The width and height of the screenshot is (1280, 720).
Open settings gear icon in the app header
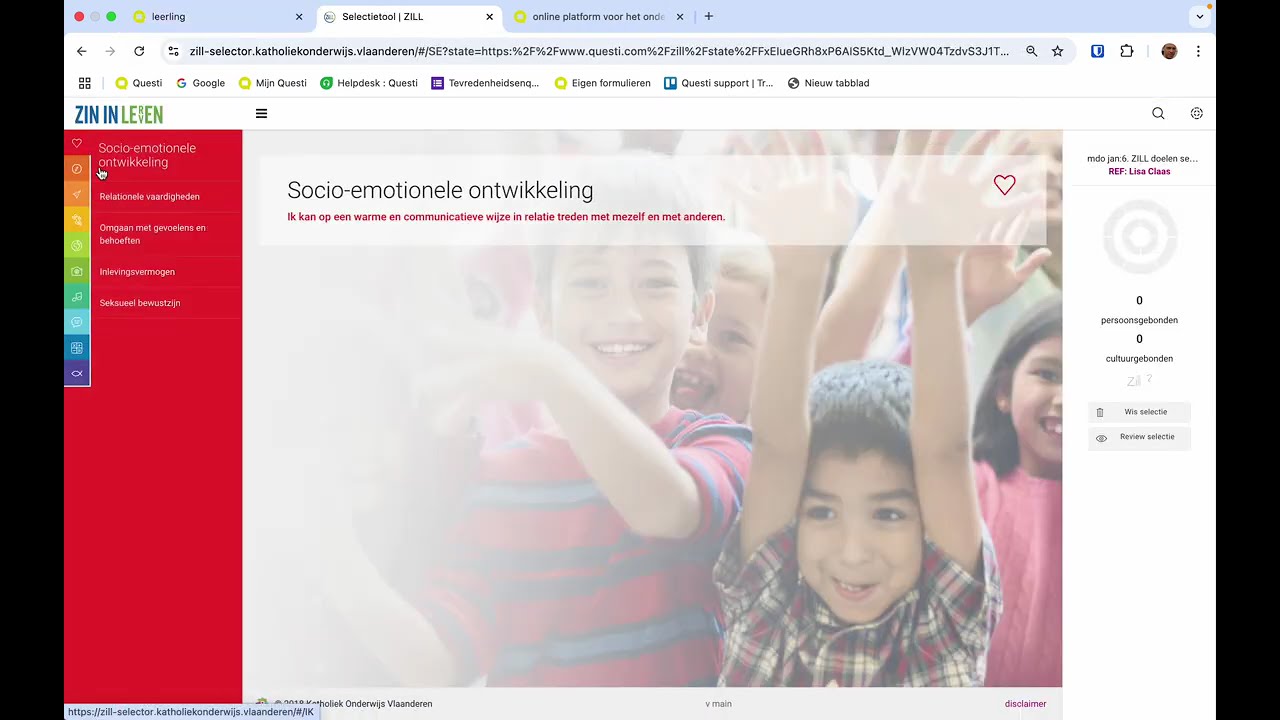click(1196, 114)
